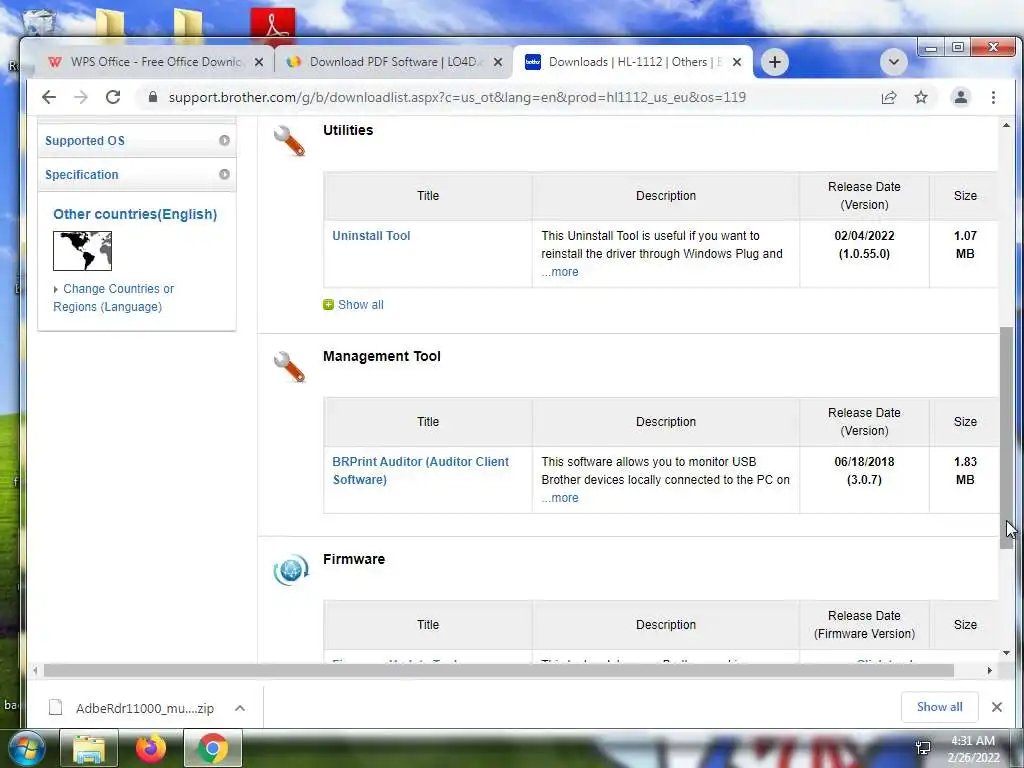Click the green plus Show all icon

[x=328, y=305]
